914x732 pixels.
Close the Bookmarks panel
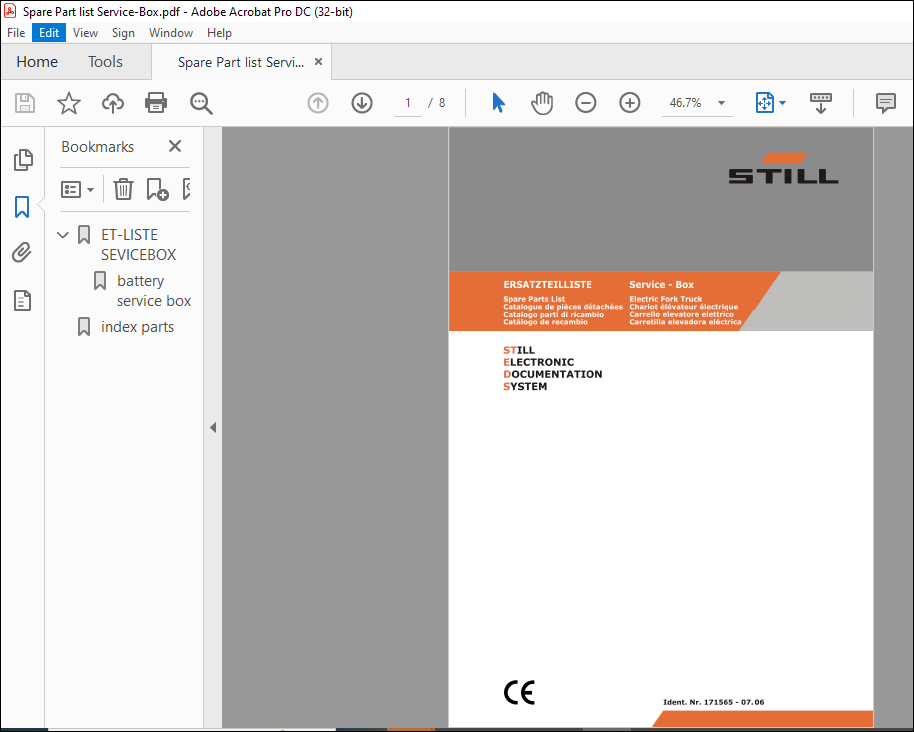[x=175, y=146]
